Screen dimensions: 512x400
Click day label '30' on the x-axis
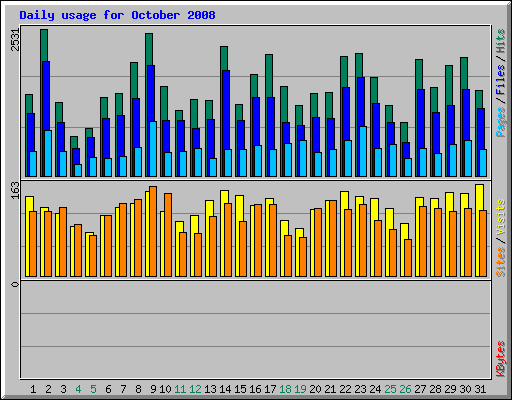(465, 389)
